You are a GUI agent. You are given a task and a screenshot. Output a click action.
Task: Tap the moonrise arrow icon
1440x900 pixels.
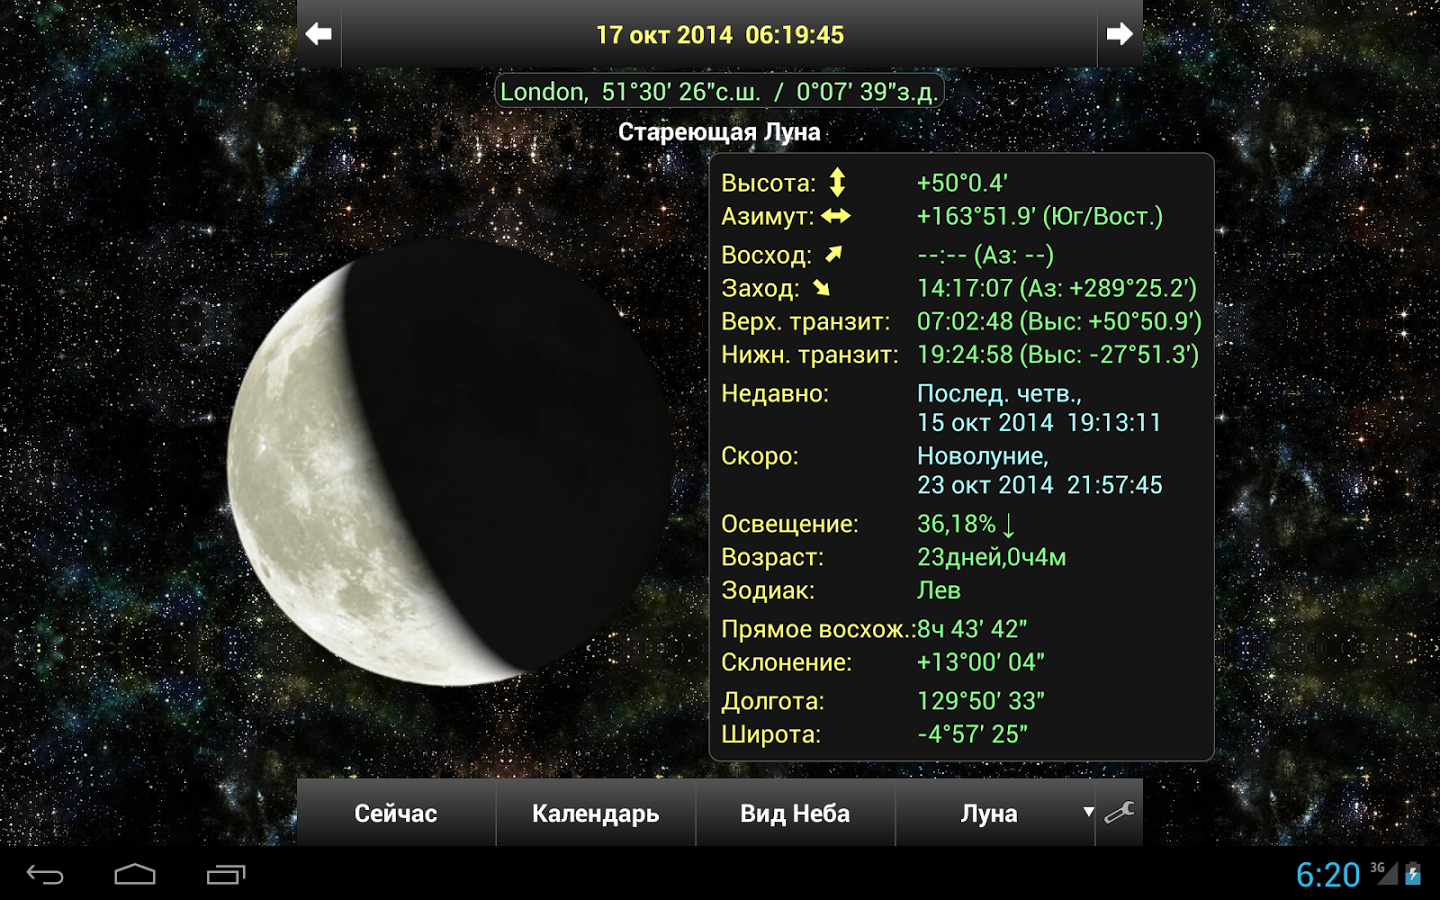click(x=833, y=254)
